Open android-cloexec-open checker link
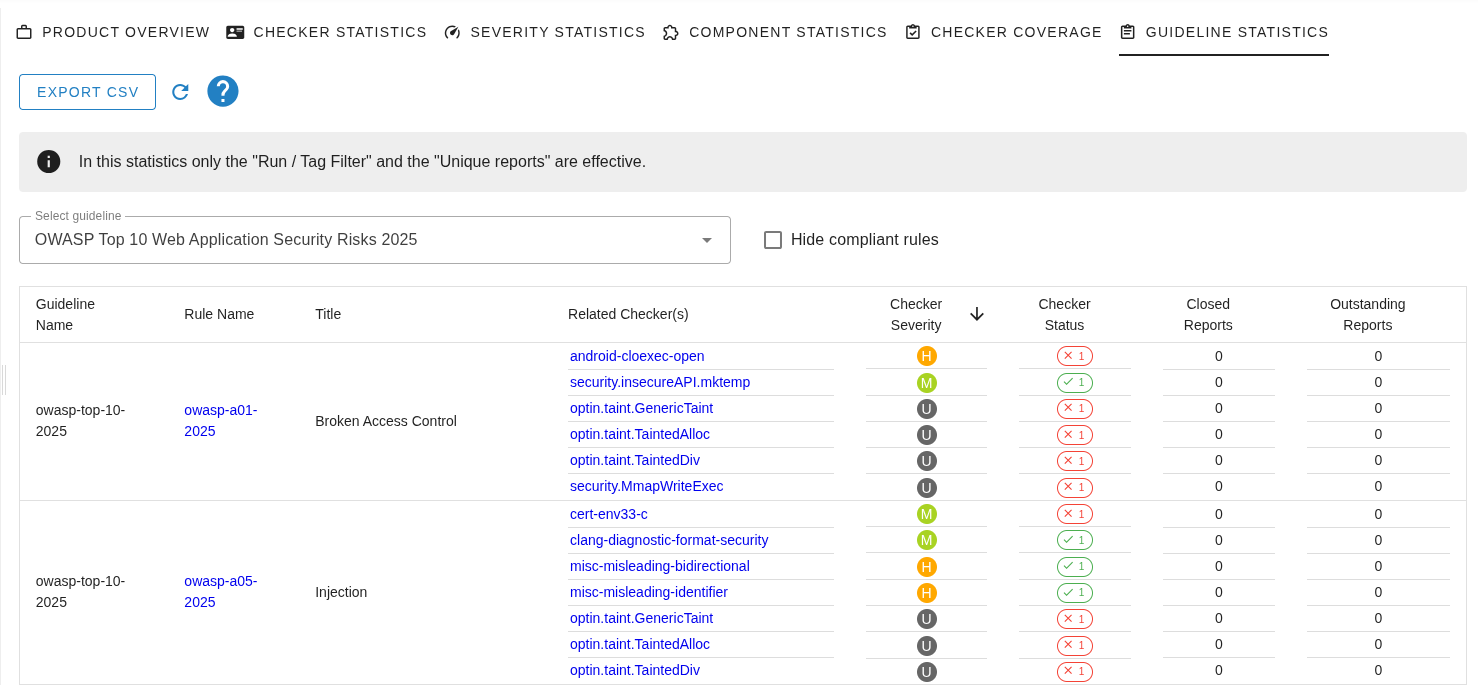 click(x=637, y=356)
